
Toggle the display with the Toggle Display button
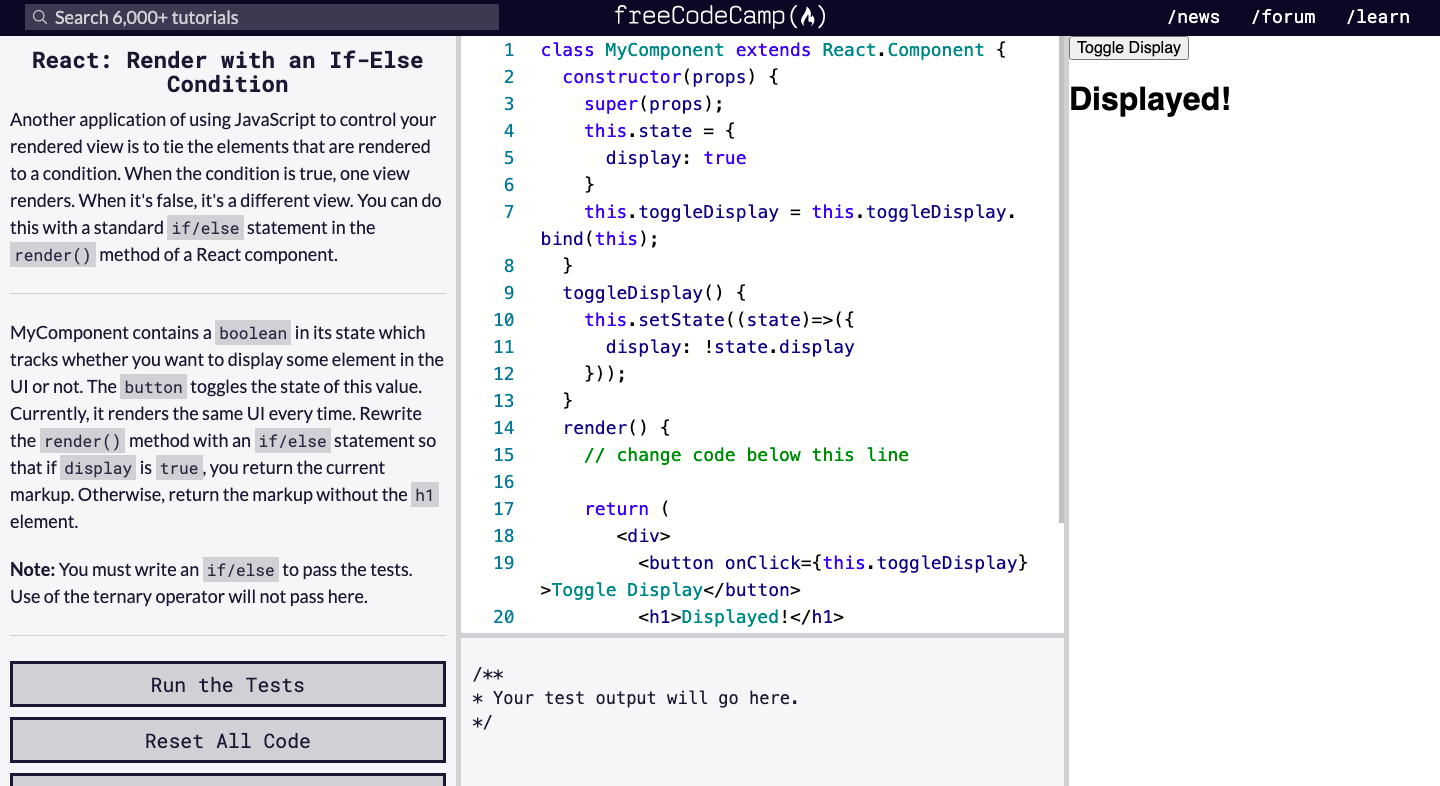[x=1128, y=47]
